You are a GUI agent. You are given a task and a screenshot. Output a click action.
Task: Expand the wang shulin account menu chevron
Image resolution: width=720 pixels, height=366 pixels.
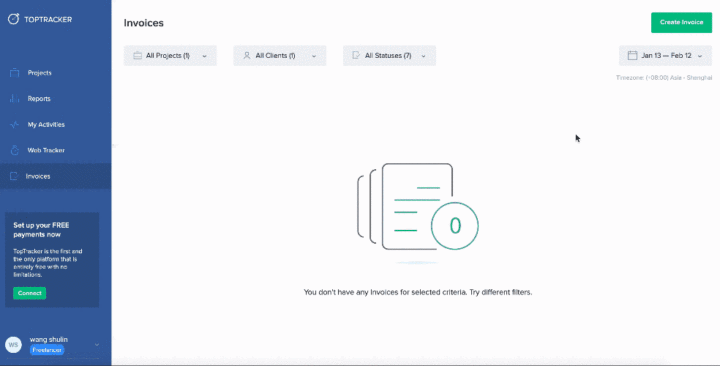[x=97, y=344]
